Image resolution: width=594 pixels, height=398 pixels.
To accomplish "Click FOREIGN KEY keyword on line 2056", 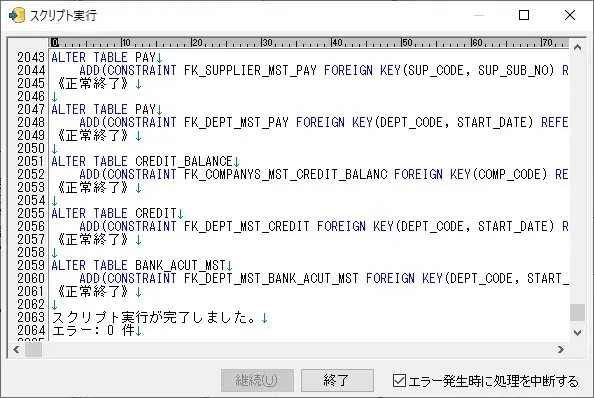I will 355,226.
